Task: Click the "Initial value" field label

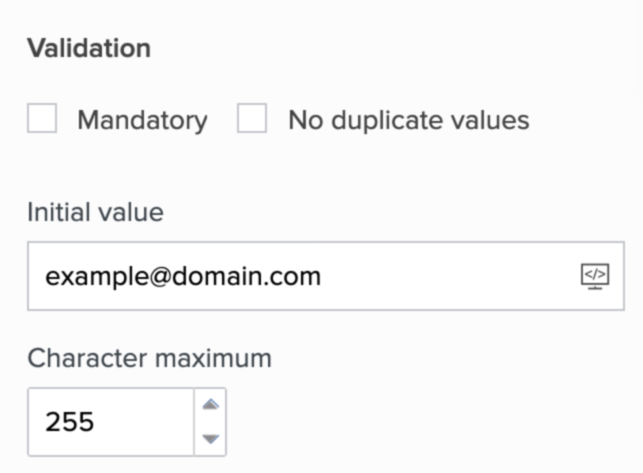Action: point(95,212)
